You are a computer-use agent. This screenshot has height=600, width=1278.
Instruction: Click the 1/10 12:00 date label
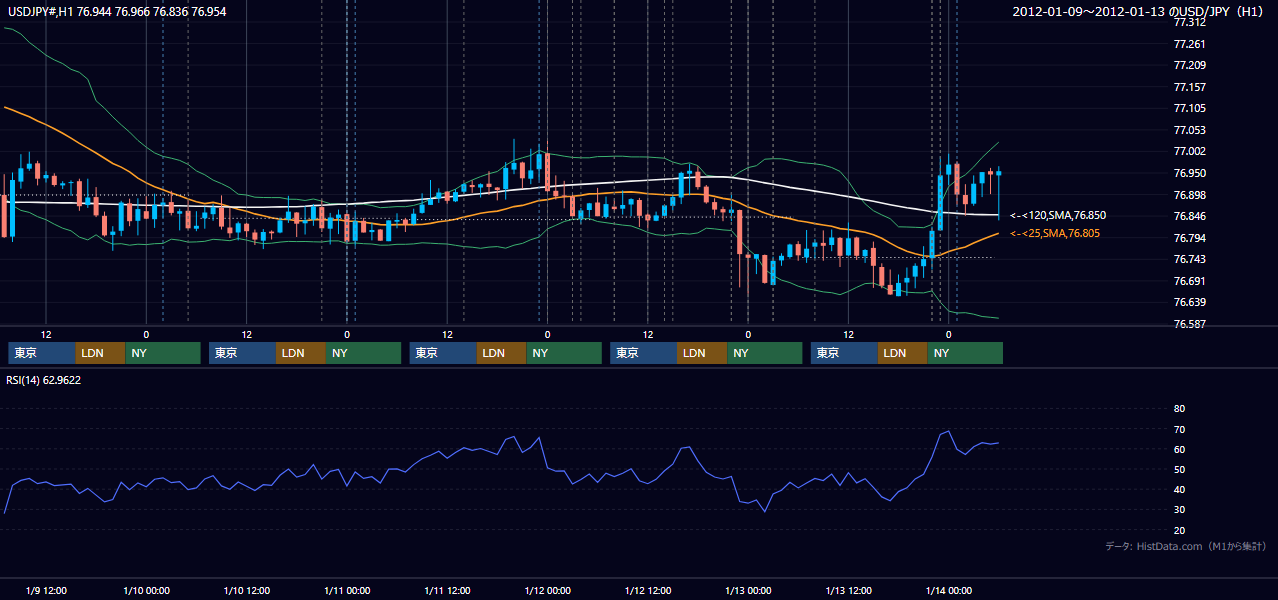click(246, 590)
